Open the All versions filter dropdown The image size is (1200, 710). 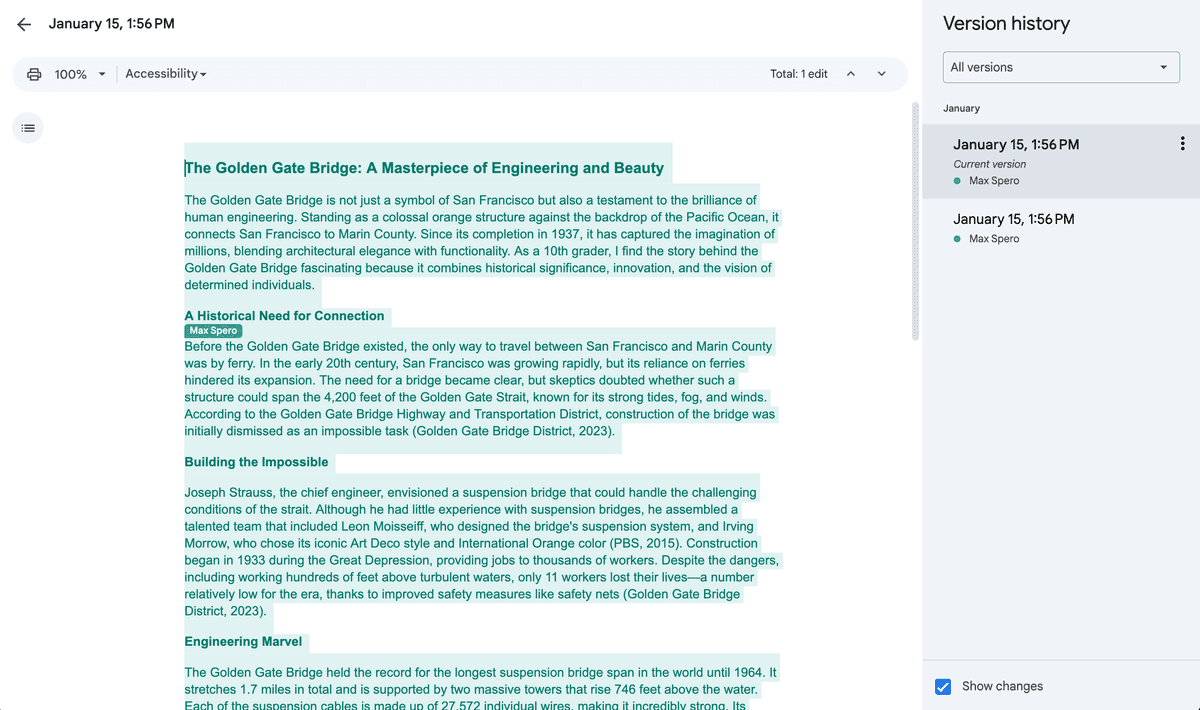pos(1060,67)
